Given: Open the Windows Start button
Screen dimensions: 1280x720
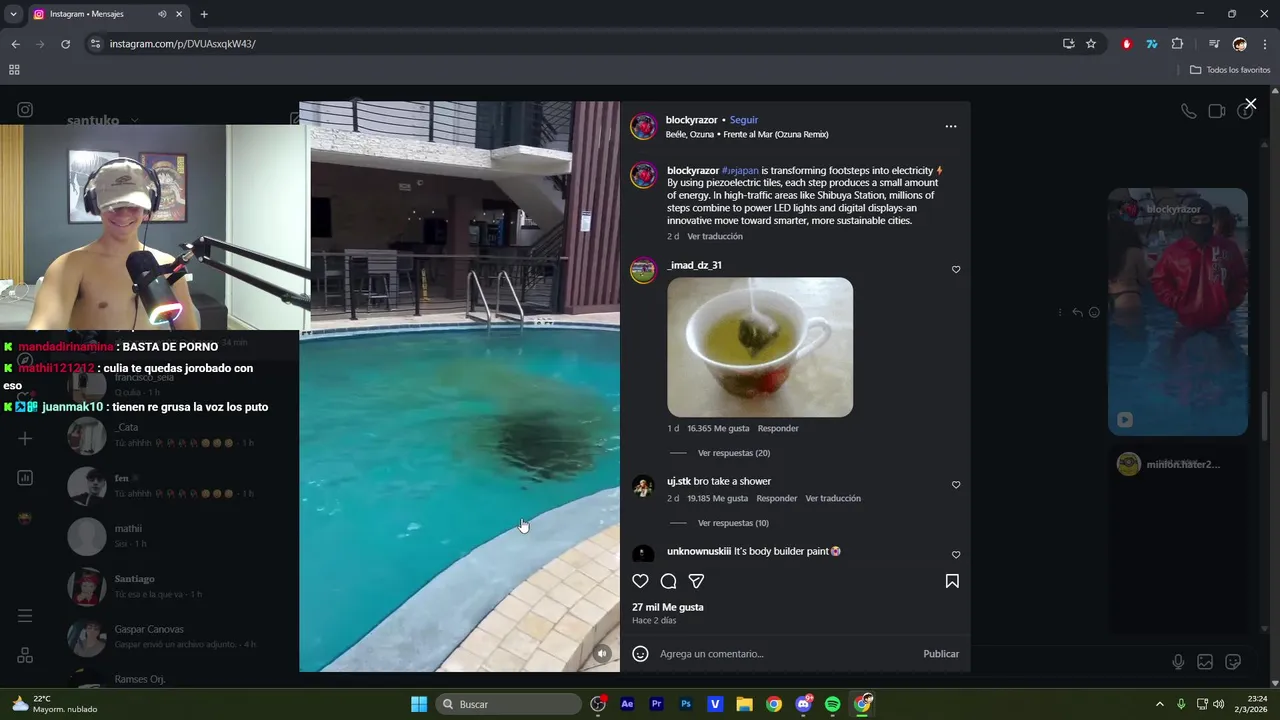Looking at the screenshot, I should (419, 704).
